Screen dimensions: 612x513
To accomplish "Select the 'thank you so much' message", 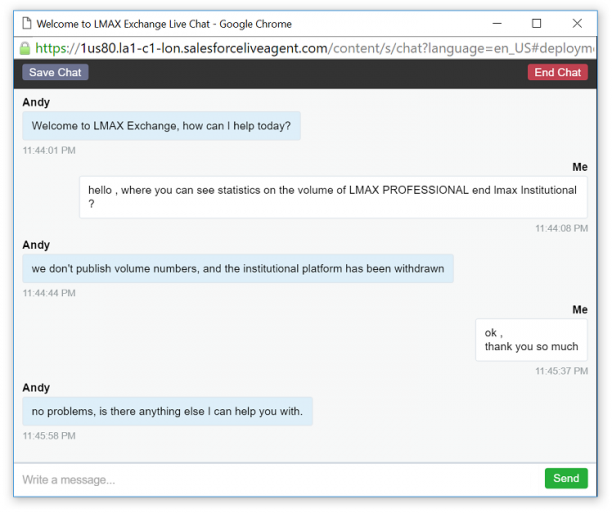I will (x=531, y=340).
